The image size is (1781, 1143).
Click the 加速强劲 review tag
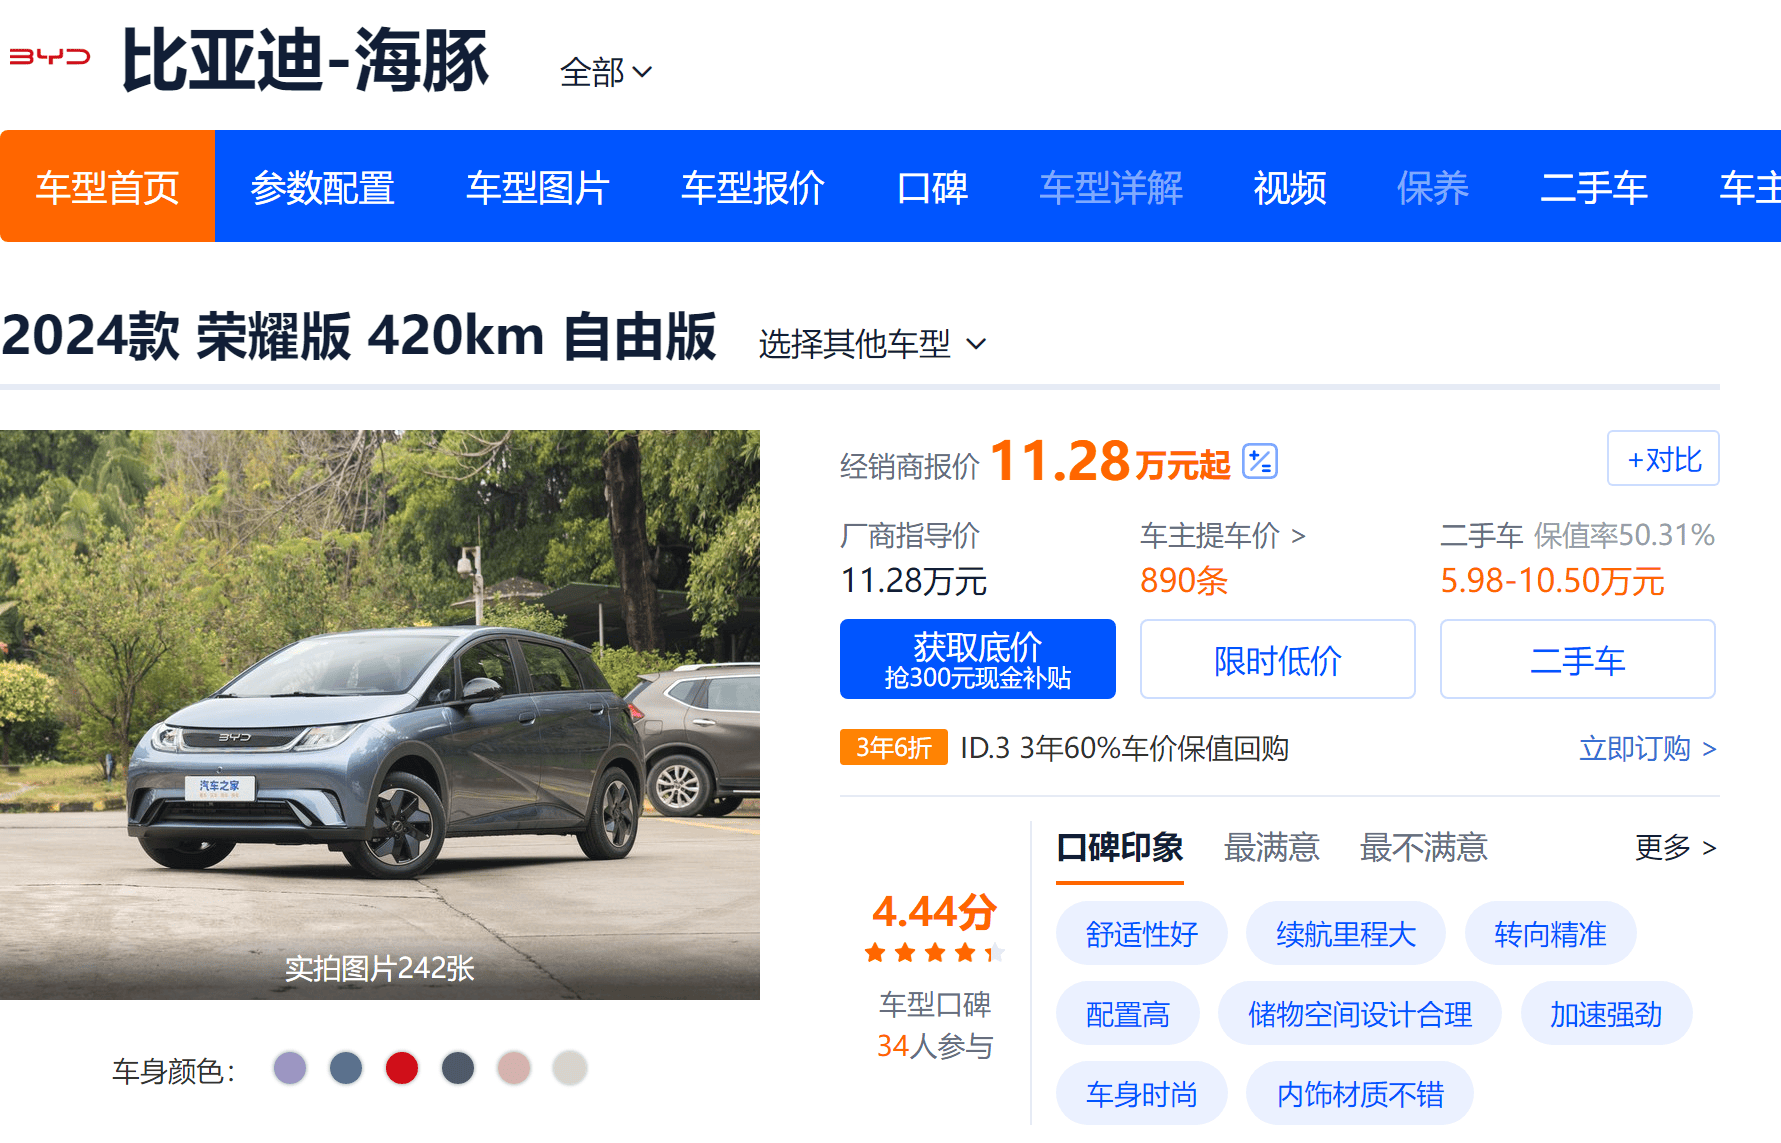click(x=1606, y=1013)
